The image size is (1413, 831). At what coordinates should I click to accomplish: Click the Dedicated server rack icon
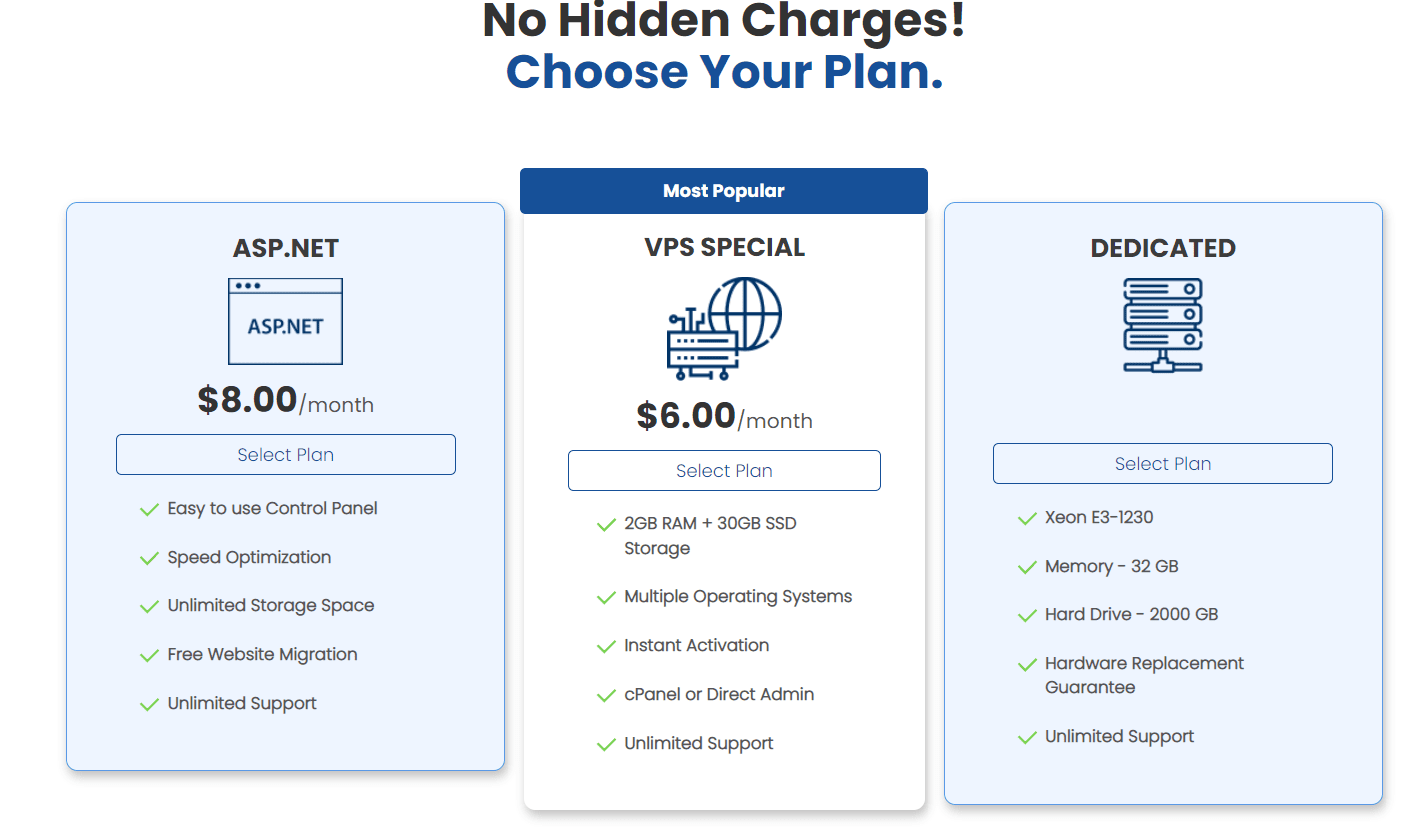coord(1163,326)
